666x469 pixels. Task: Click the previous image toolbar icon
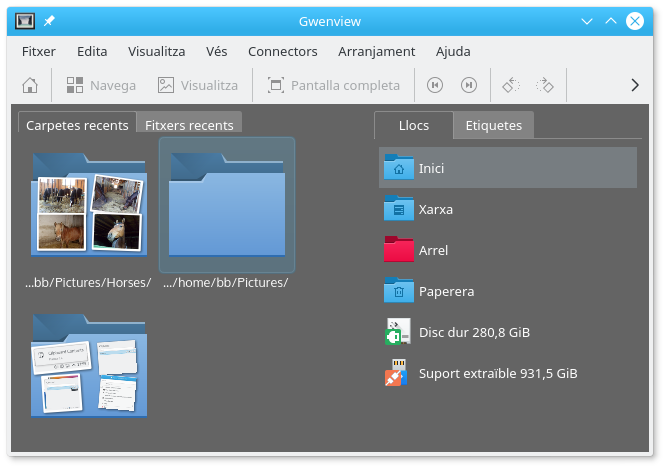click(435, 85)
